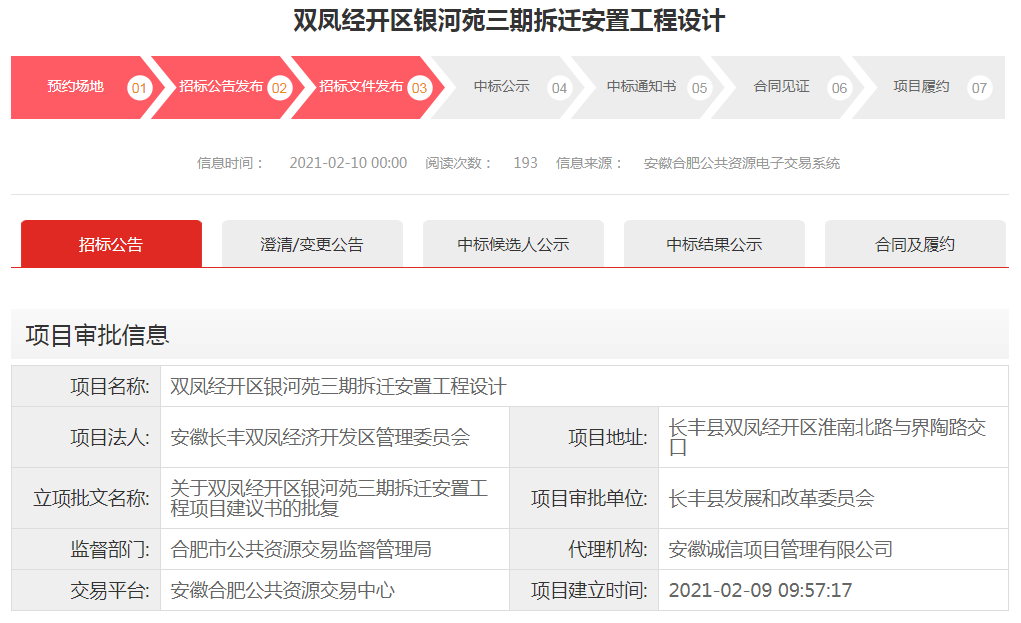Click the 安徽诚信项目管理有限公司 agency cell

click(780, 549)
